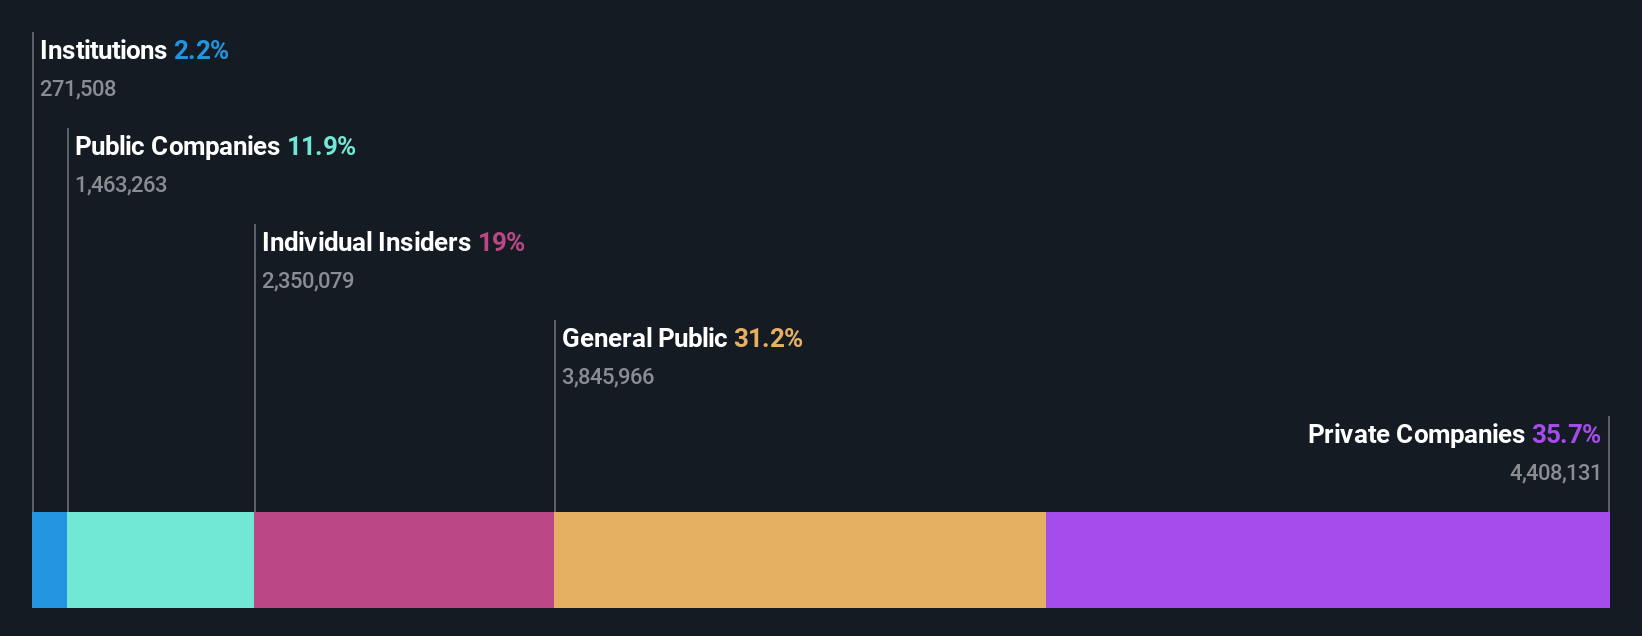Click the purple Private Companies bar segment

tap(1327, 560)
